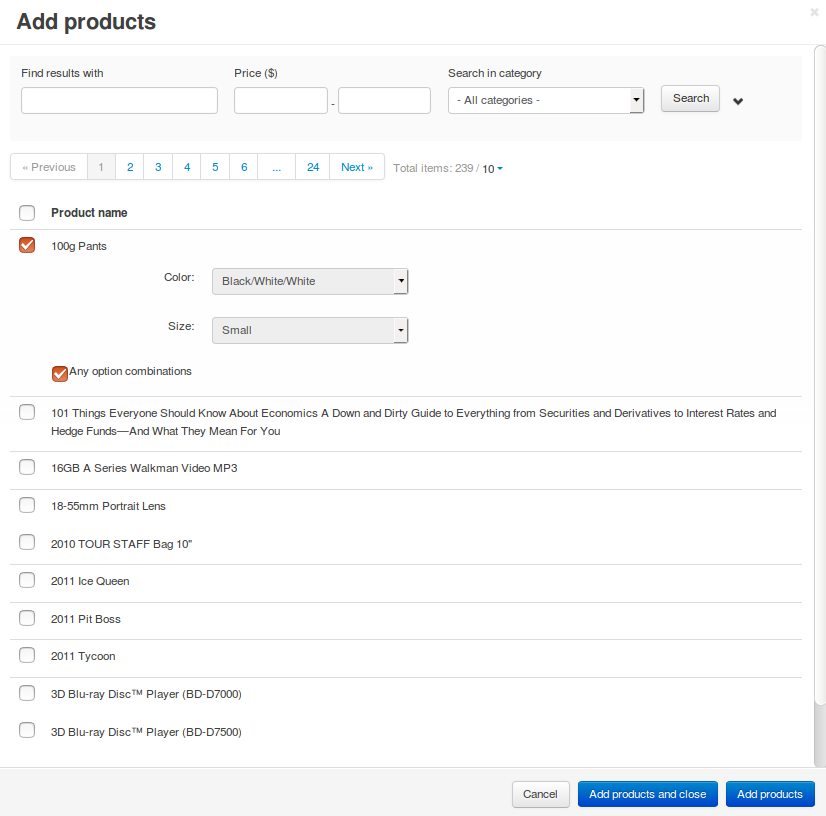826x816 pixels.
Task: Click the minimum Price input field
Action: [x=281, y=100]
